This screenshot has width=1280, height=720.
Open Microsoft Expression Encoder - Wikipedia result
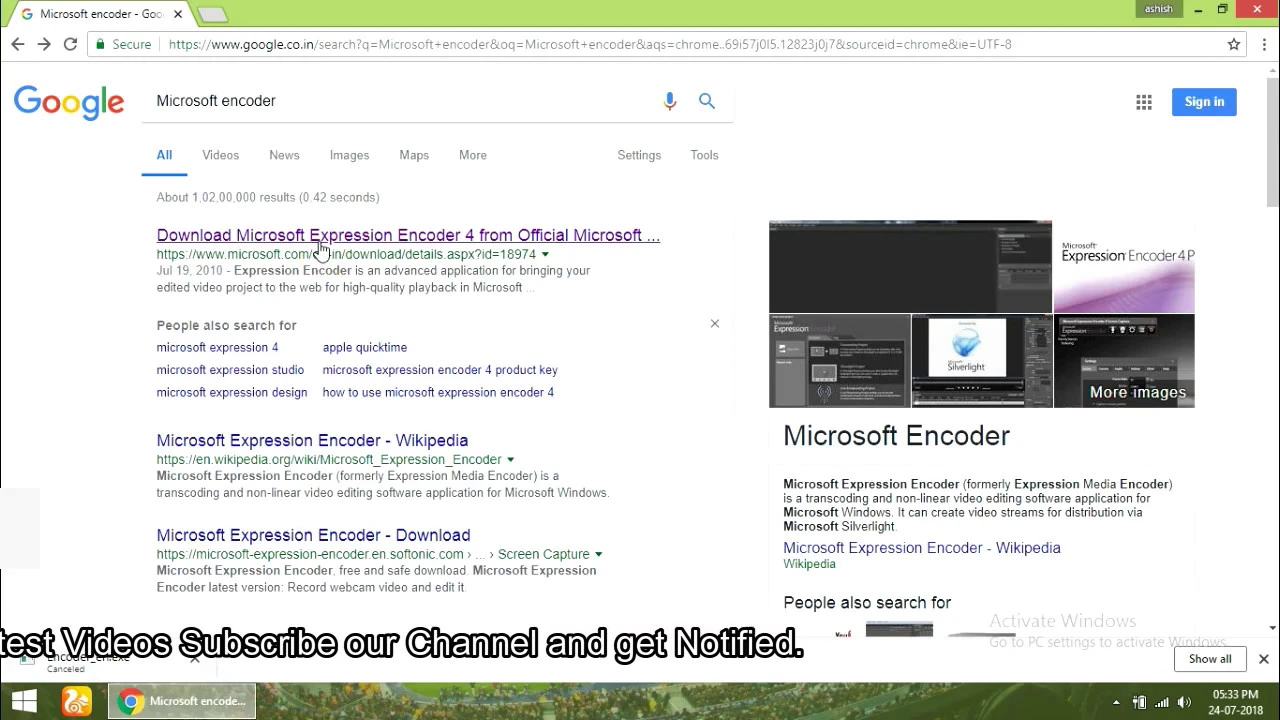pyautogui.click(x=312, y=440)
